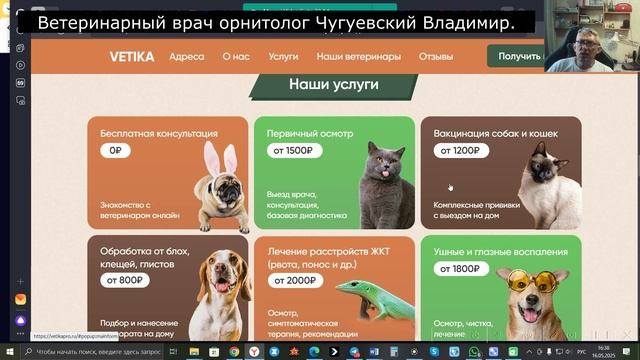Image resolution: width=640 pixels, height=360 pixels.
Task: Click the corgi with yellow glasses image
Action: (533, 305)
